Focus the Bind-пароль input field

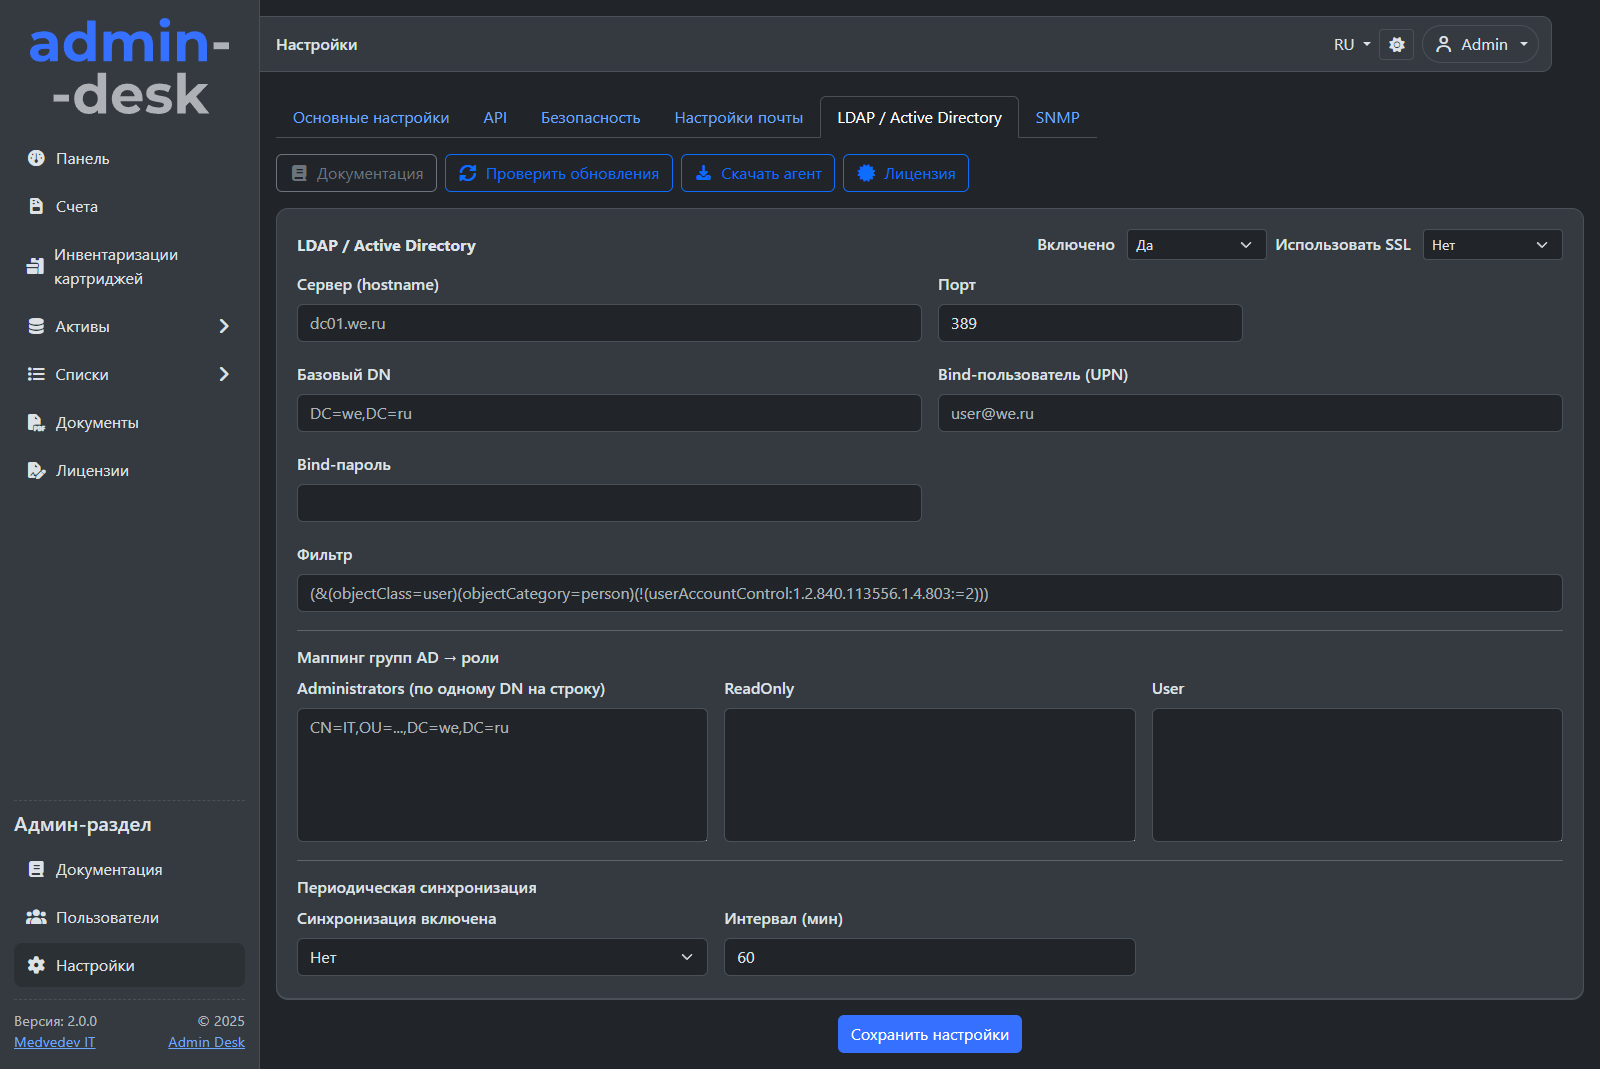pos(608,503)
